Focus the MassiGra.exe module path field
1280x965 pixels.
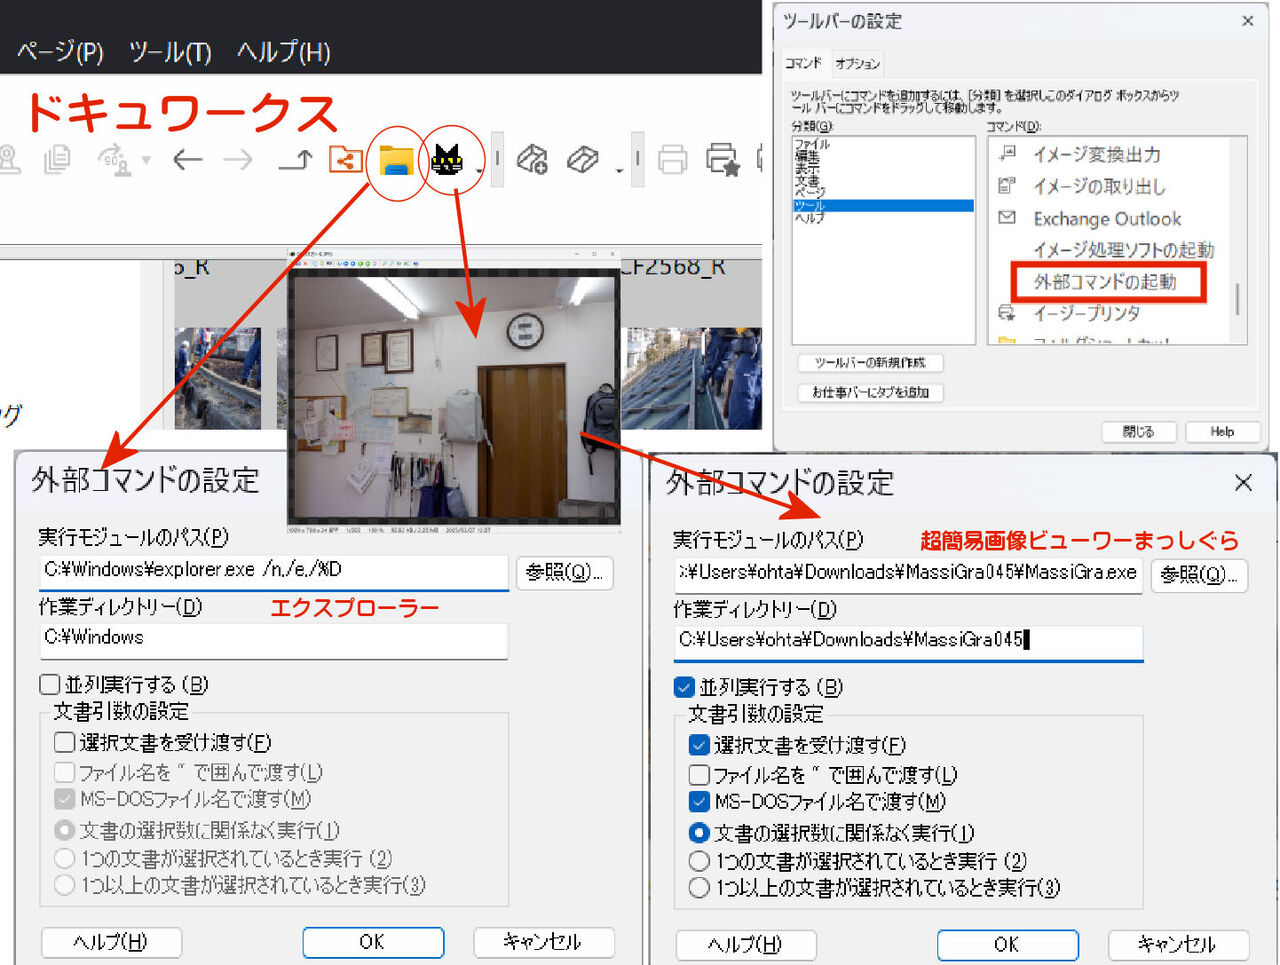908,574
